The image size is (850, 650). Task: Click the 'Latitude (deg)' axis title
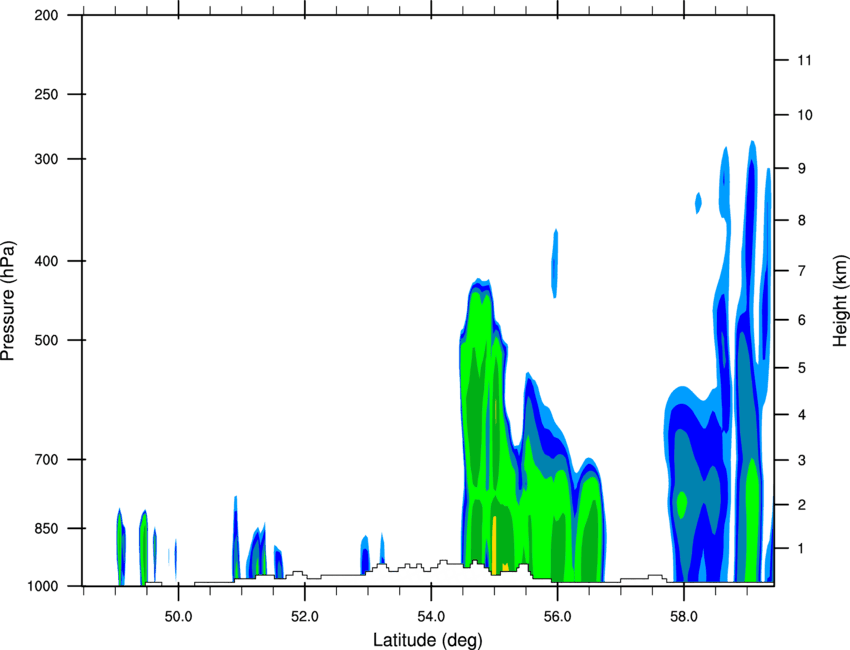click(428, 640)
